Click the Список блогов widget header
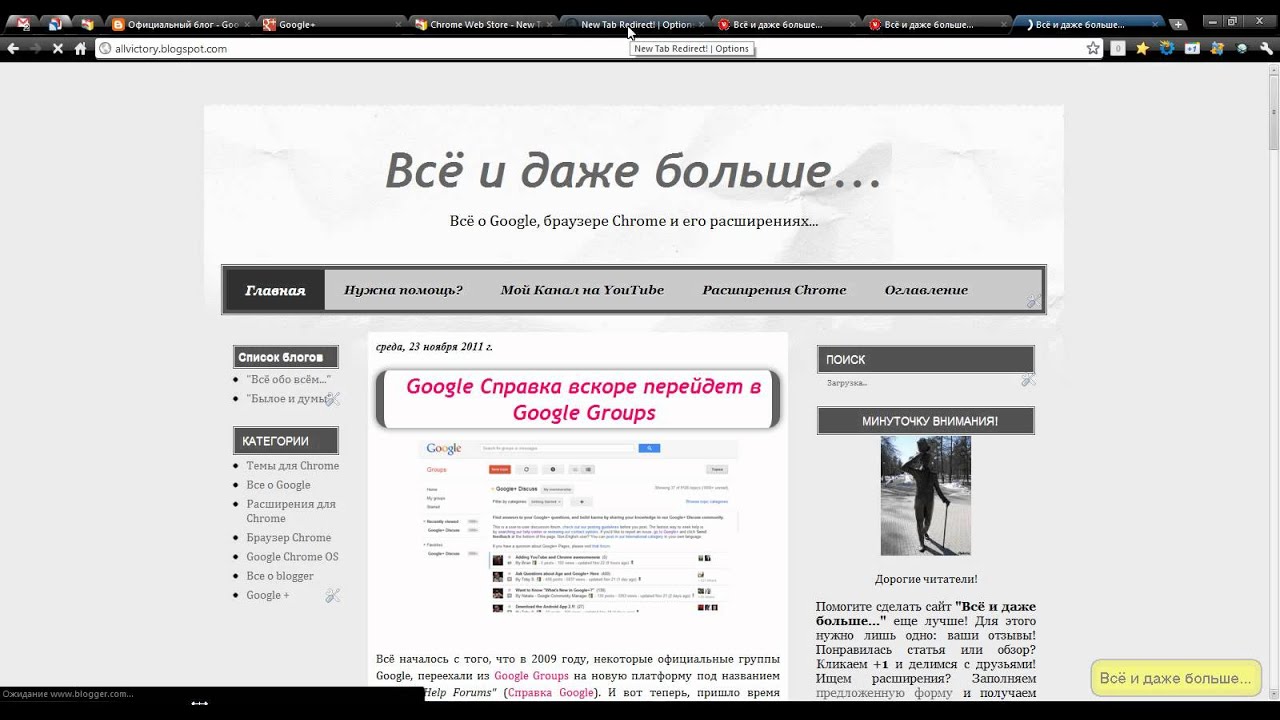1280x720 pixels. coord(286,357)
